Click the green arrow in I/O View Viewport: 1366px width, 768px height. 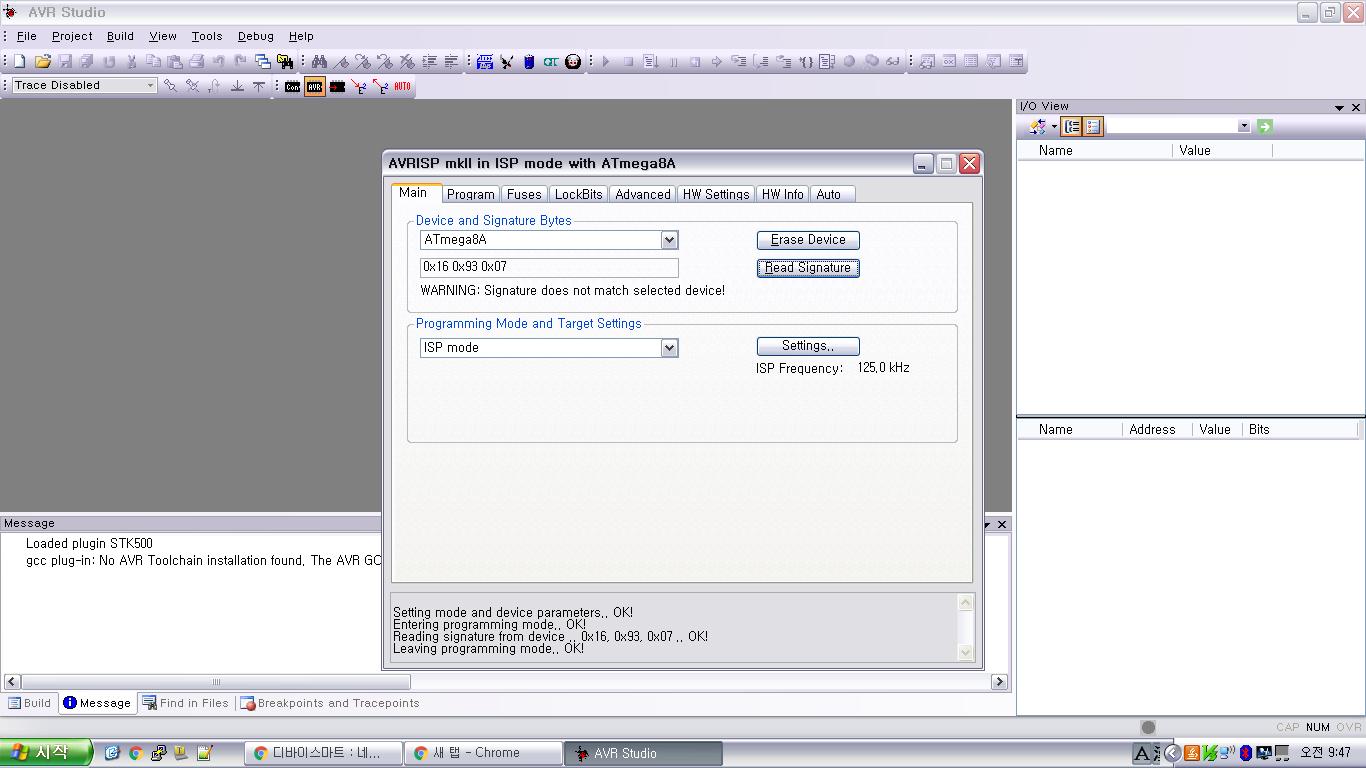click(x=1264, y=126)
